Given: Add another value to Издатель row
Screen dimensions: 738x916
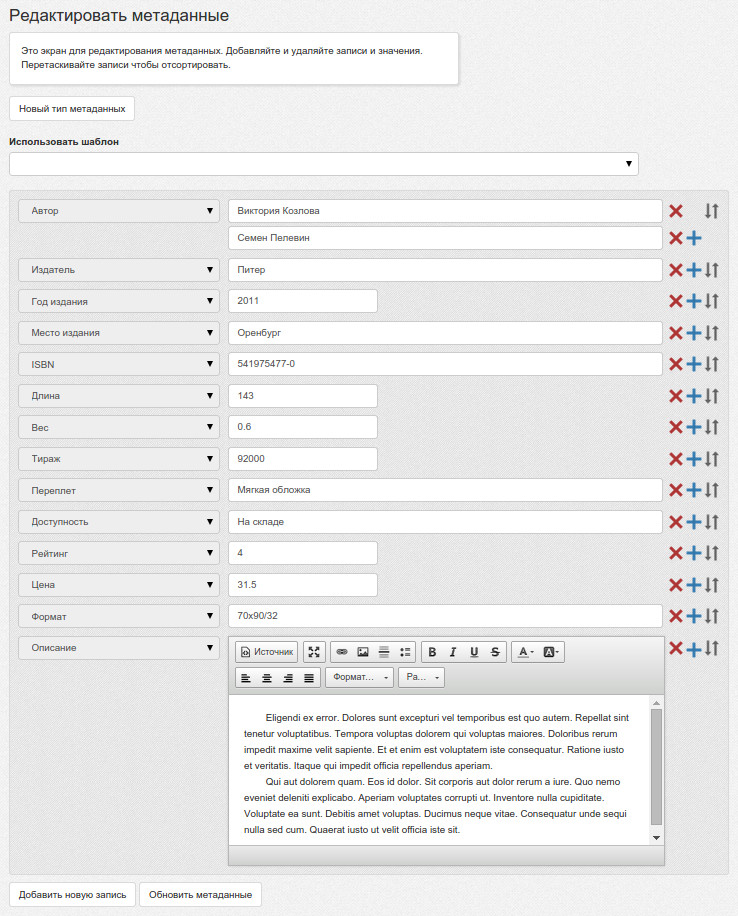Looking at the screenshot, I should (694, 270).
